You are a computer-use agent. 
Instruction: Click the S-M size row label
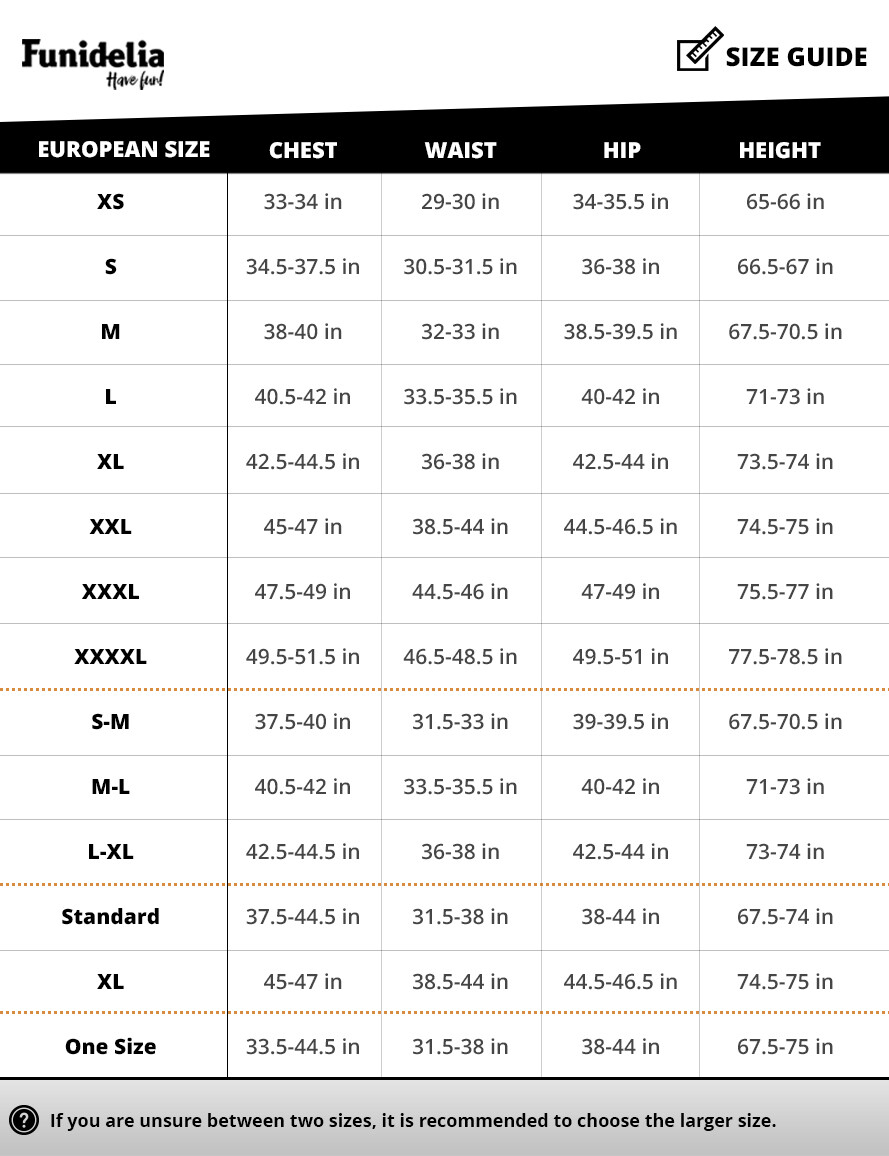(111, 721)
